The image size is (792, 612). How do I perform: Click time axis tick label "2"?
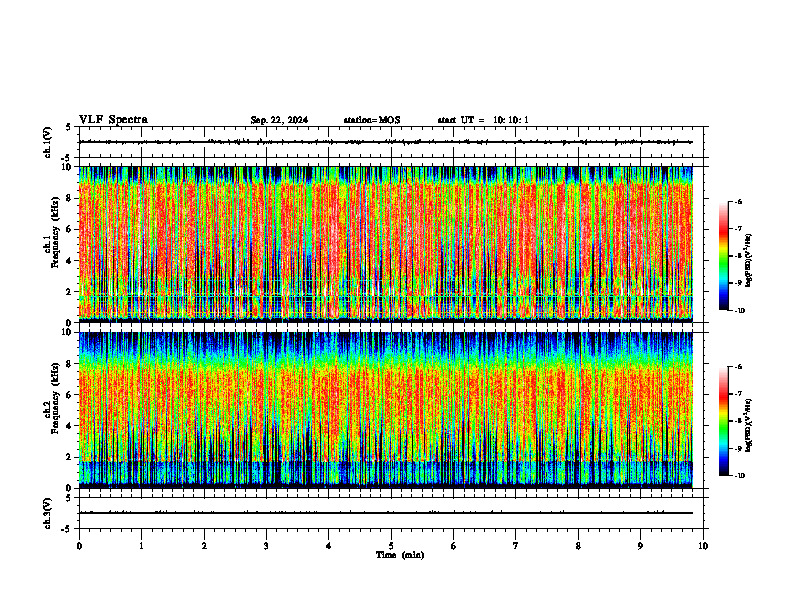point(204,546)
